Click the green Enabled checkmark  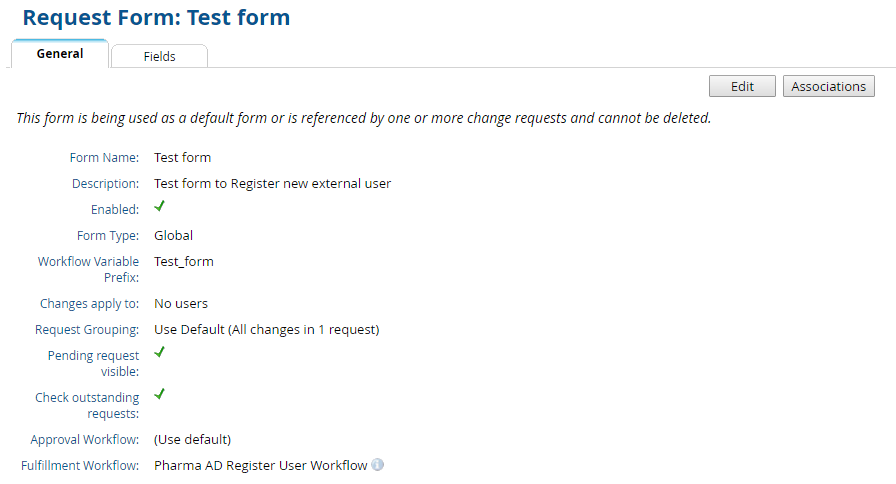(159, 207)
